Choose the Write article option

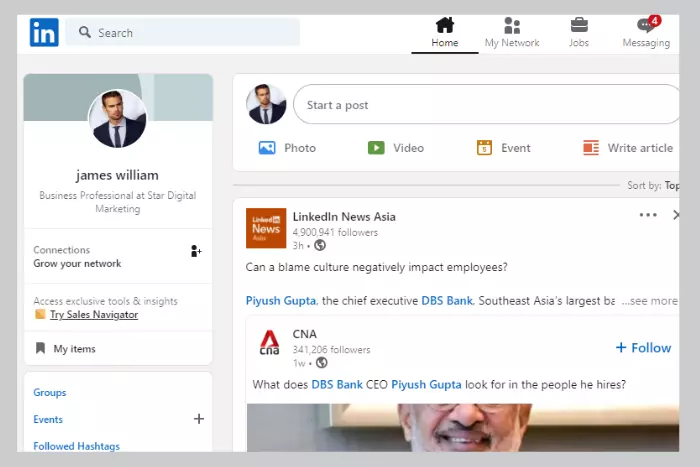coord(628,148)
